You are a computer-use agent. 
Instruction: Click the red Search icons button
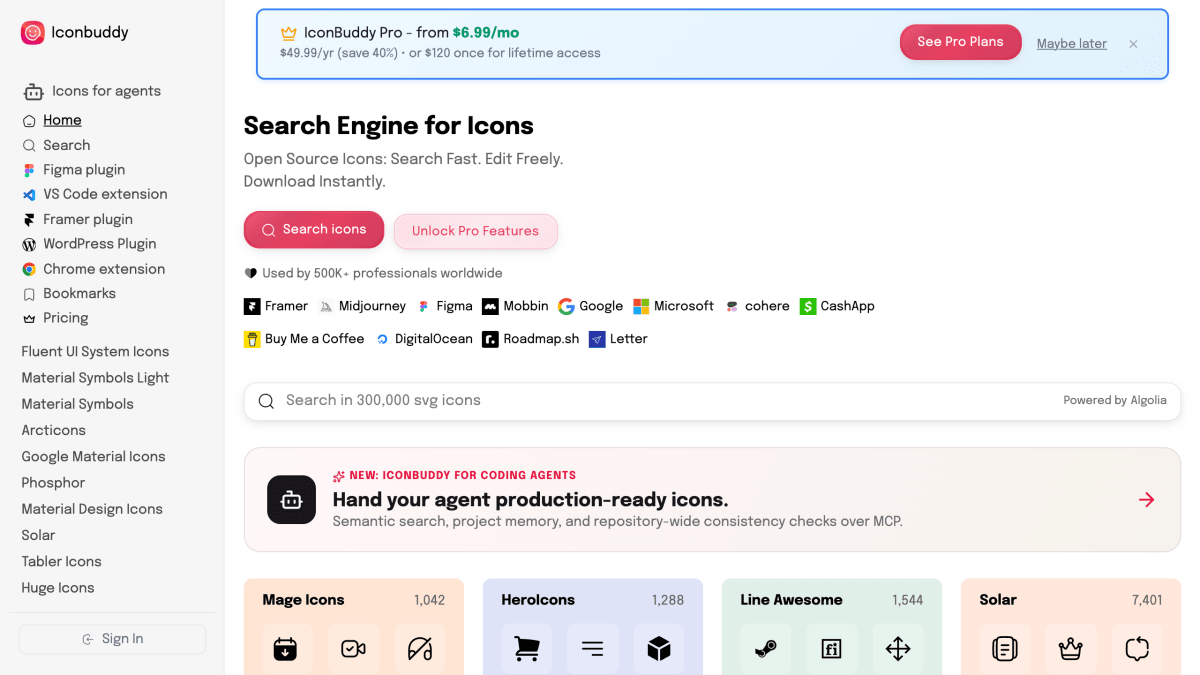[x=314, y=230]
